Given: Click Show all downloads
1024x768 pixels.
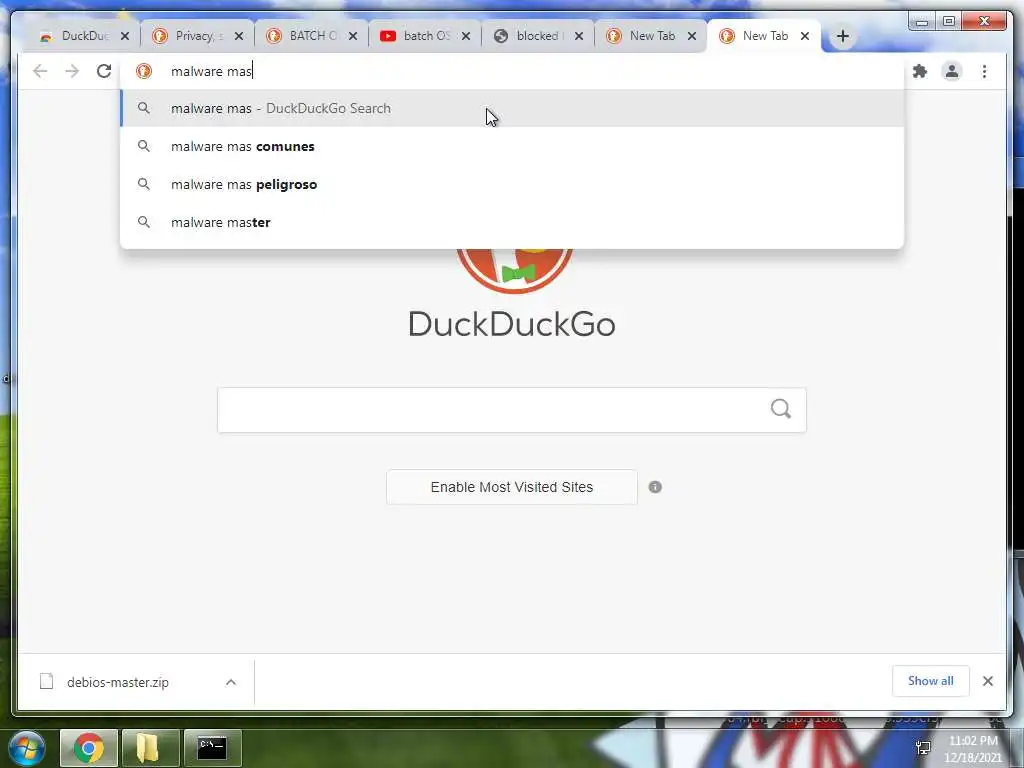Looking at the screenshot, I should coord(931,681).
